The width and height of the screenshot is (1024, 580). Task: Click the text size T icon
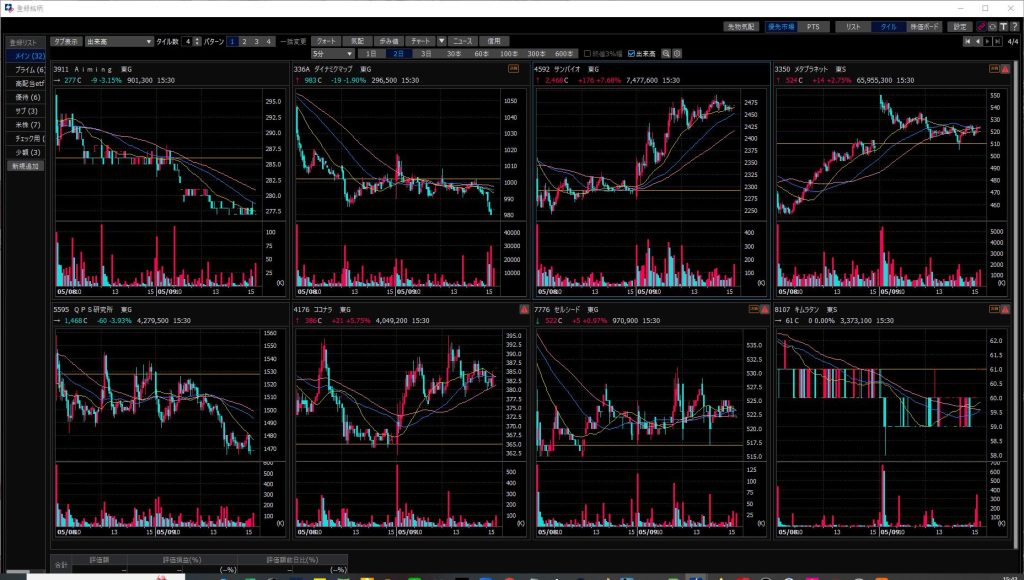click(x=1003, y=27)
